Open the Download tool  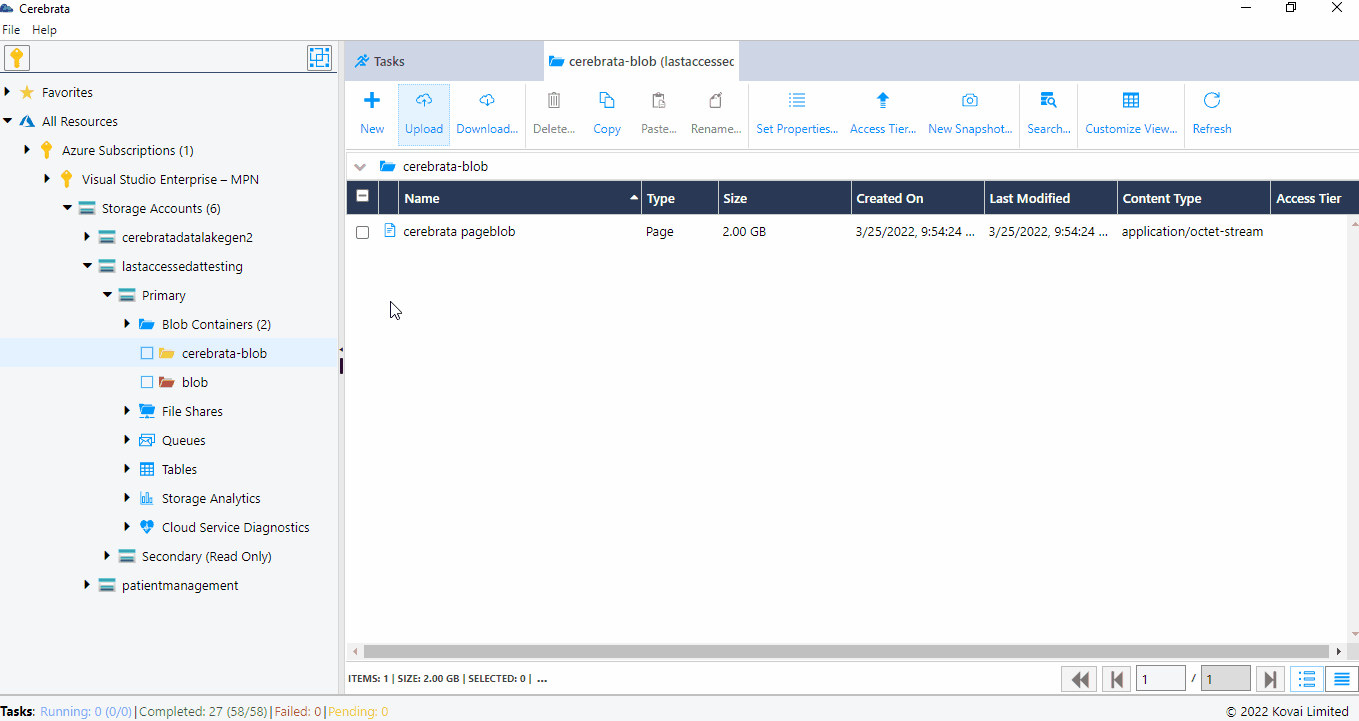[x=487, y=110]
